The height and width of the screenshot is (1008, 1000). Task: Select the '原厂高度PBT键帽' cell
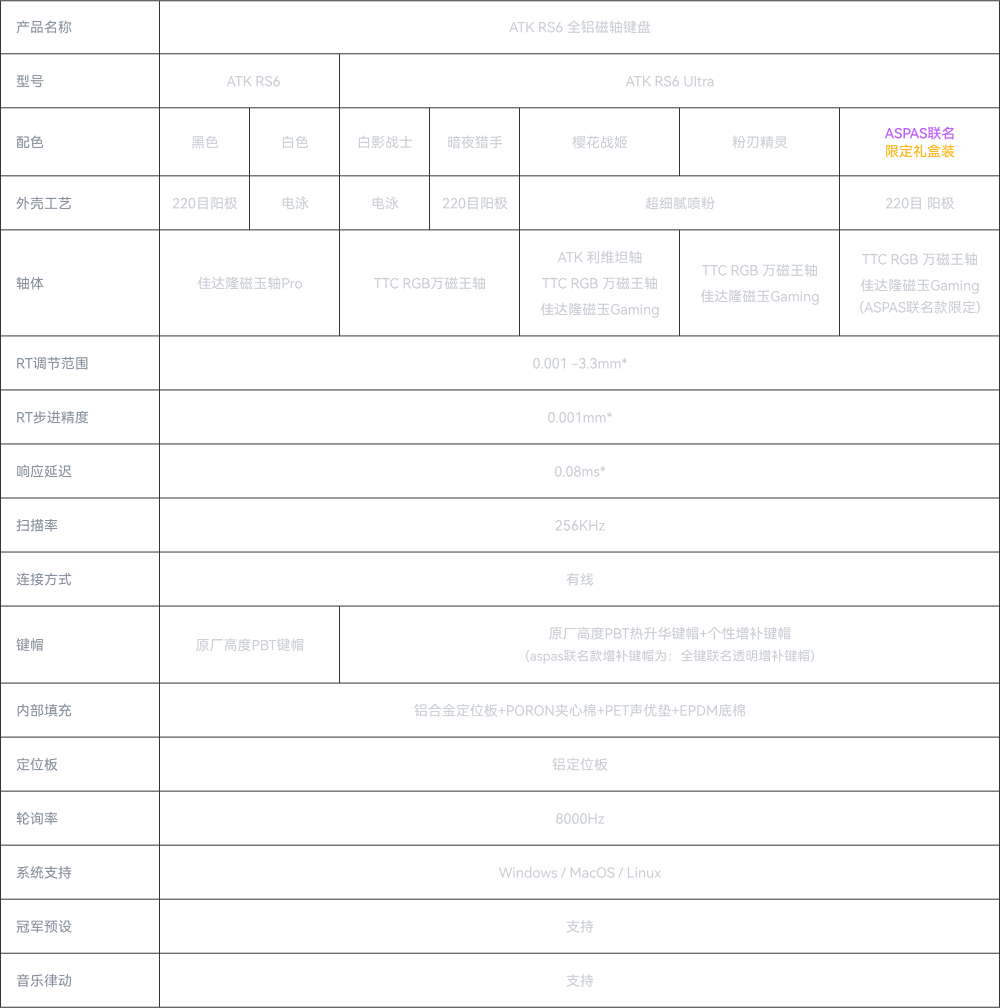click(249, 644)
